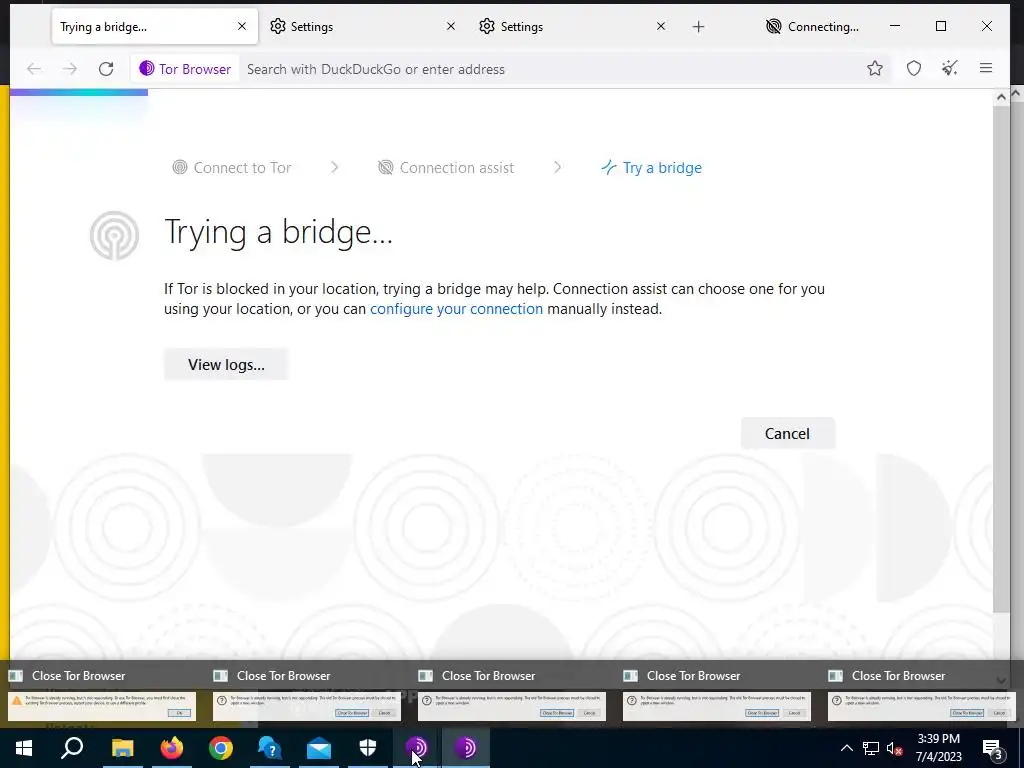Close the Trying a bridge tab
Screen dimensions: 1024x768
(x=242, y=26)
